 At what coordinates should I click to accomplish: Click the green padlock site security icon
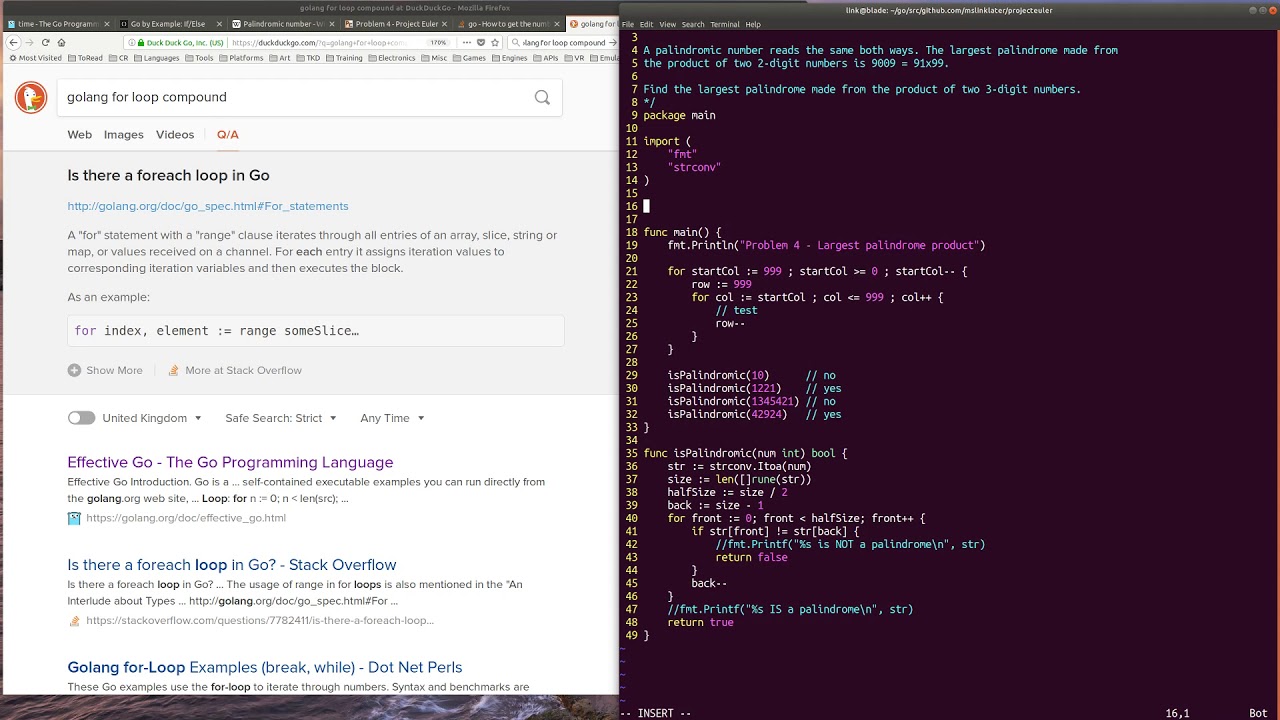(x=141, y=43)
